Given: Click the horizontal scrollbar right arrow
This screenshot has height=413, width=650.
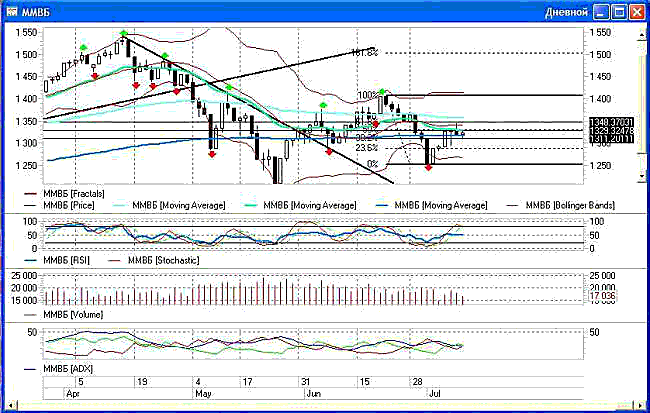Looking at the screenshot, I should [x=640, y=405].
